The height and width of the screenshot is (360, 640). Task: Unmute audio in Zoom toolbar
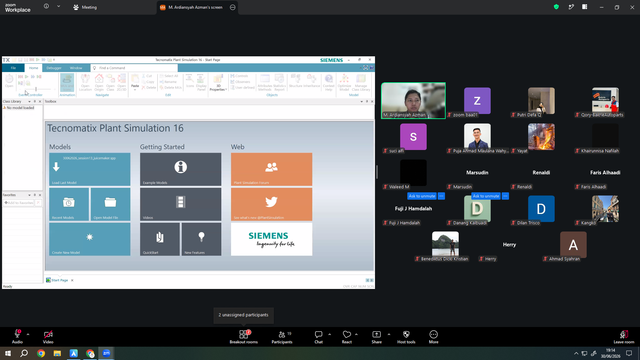(x=17, y=337)
